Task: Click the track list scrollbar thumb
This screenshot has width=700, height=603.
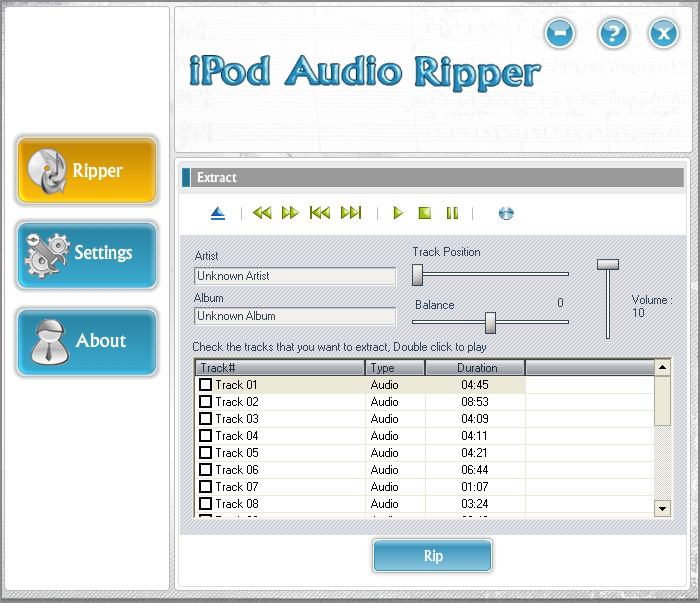Action: pyautogui.click(x=662, y=401)
